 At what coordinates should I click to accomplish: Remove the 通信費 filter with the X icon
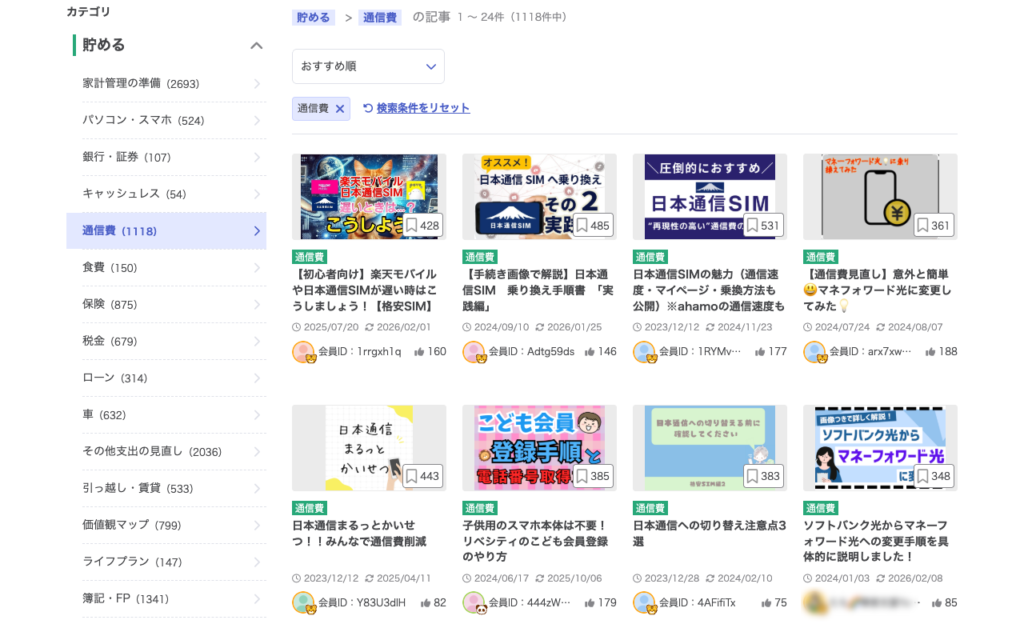(x=340, y=109)
